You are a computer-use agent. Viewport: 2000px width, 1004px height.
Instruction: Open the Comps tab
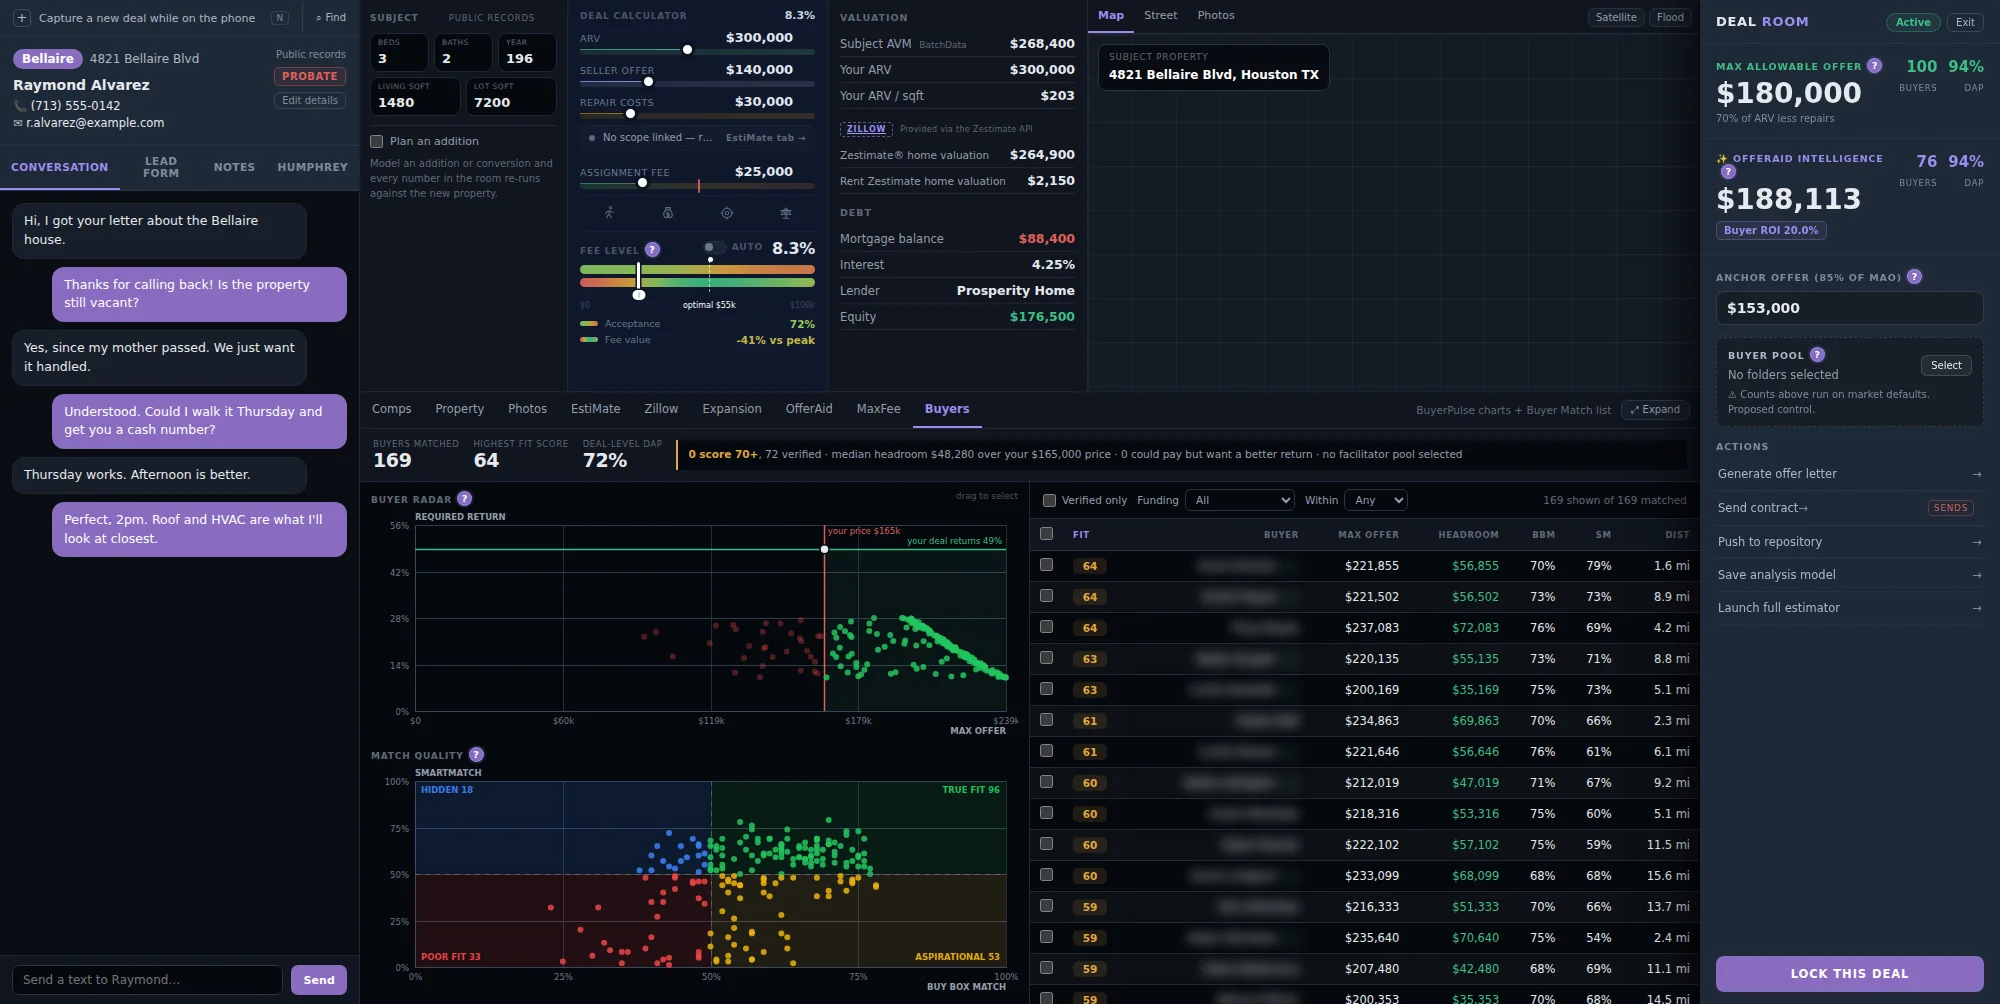click(391, 409)
